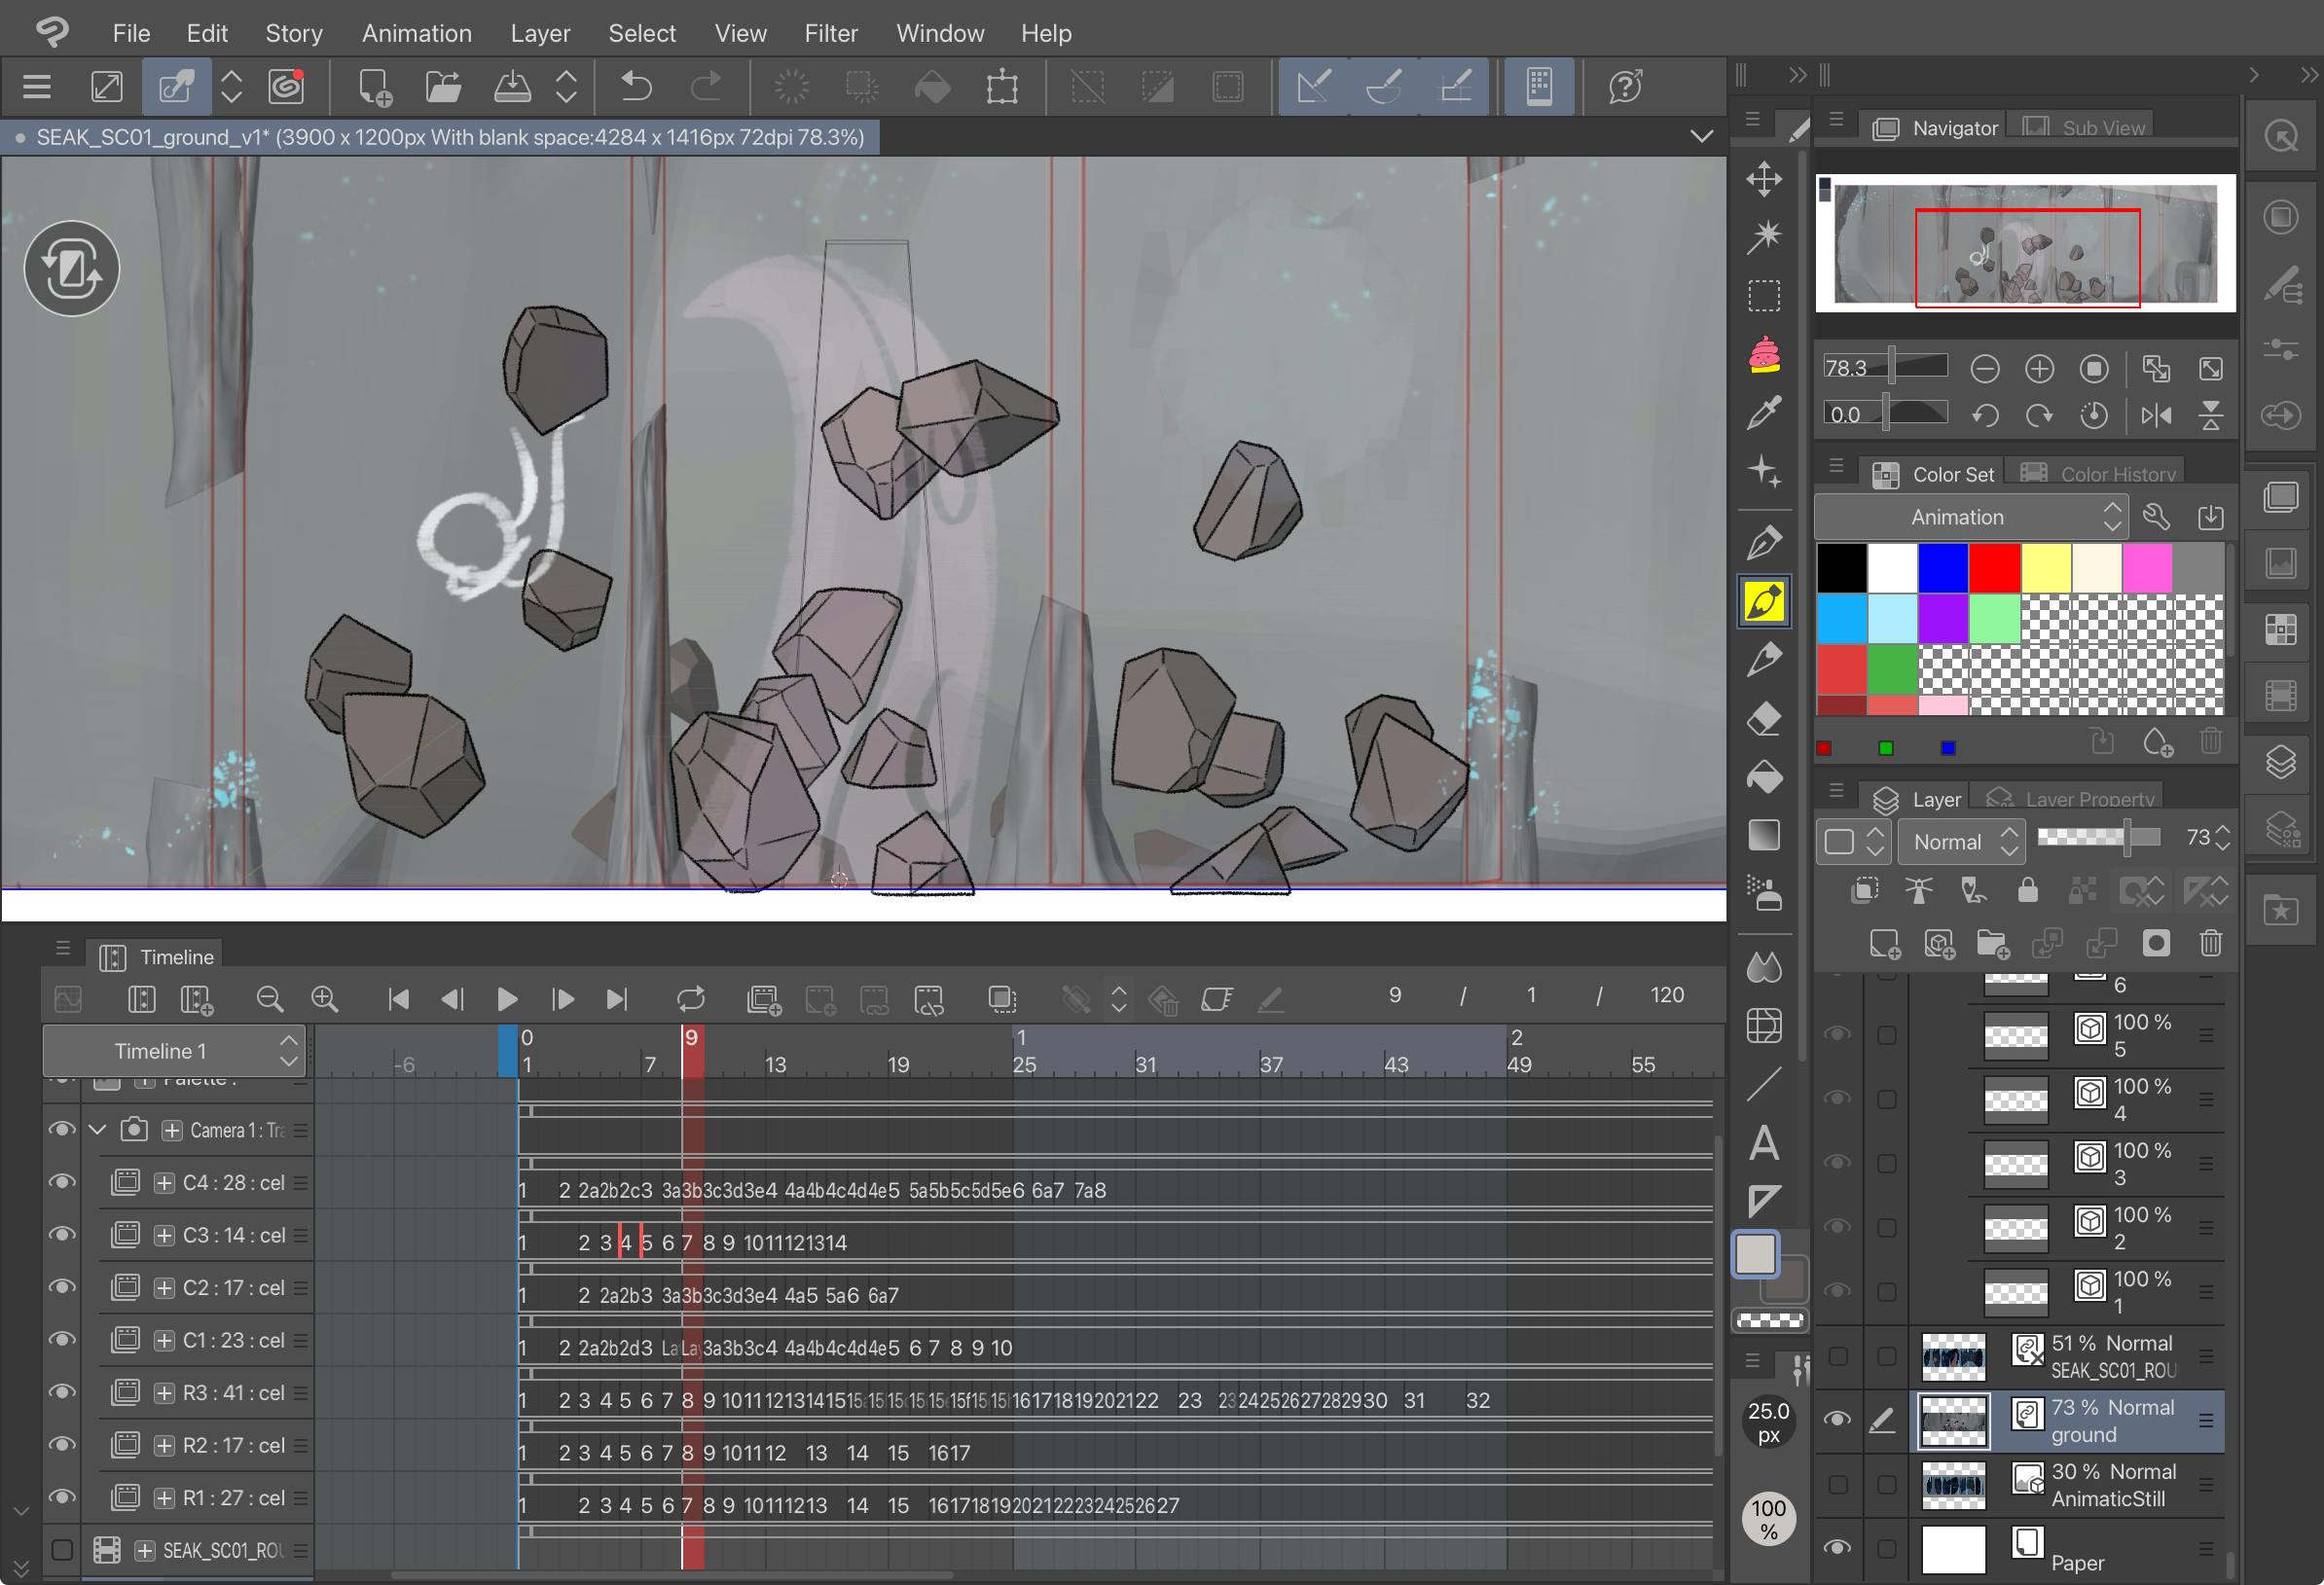Flip the canvas horizontally in the Navigator
This screenshot has width=2324, height=1585.
(2156, 415)
